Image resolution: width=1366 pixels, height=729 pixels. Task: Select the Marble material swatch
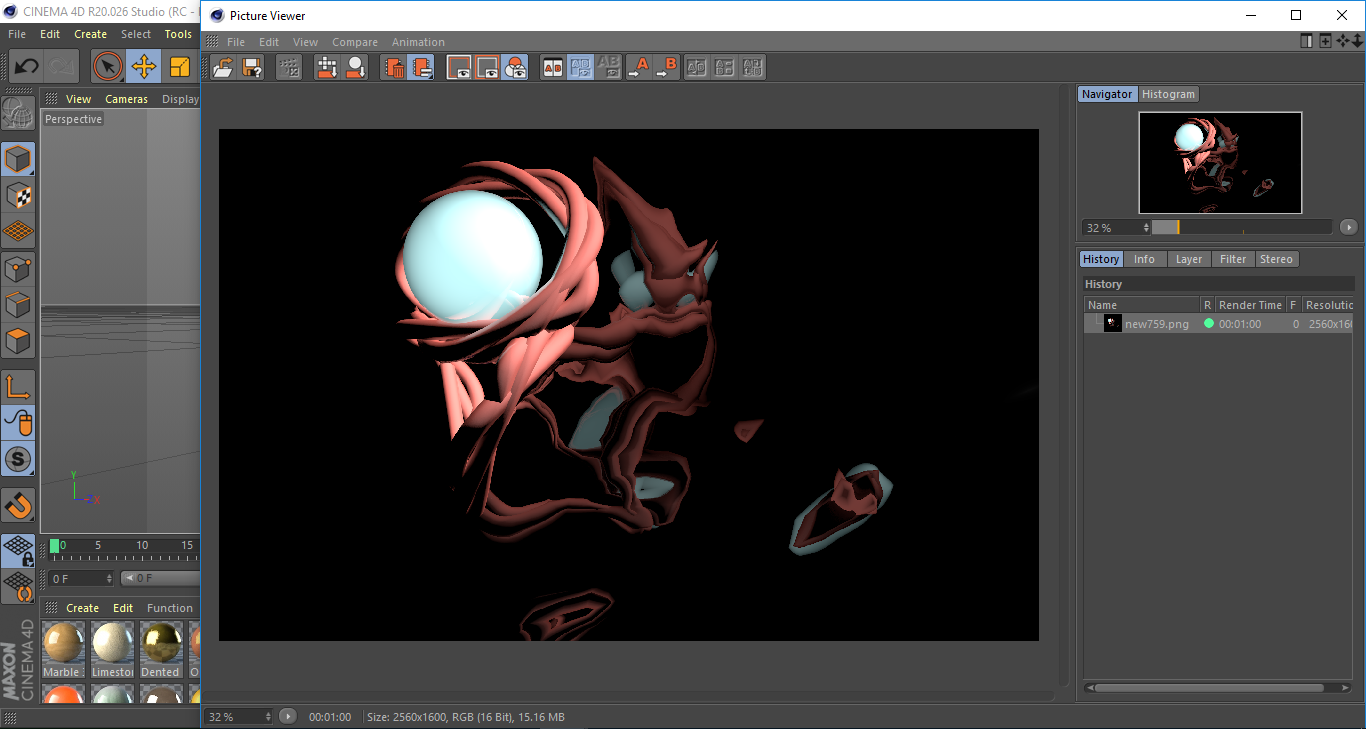point(63,643)
